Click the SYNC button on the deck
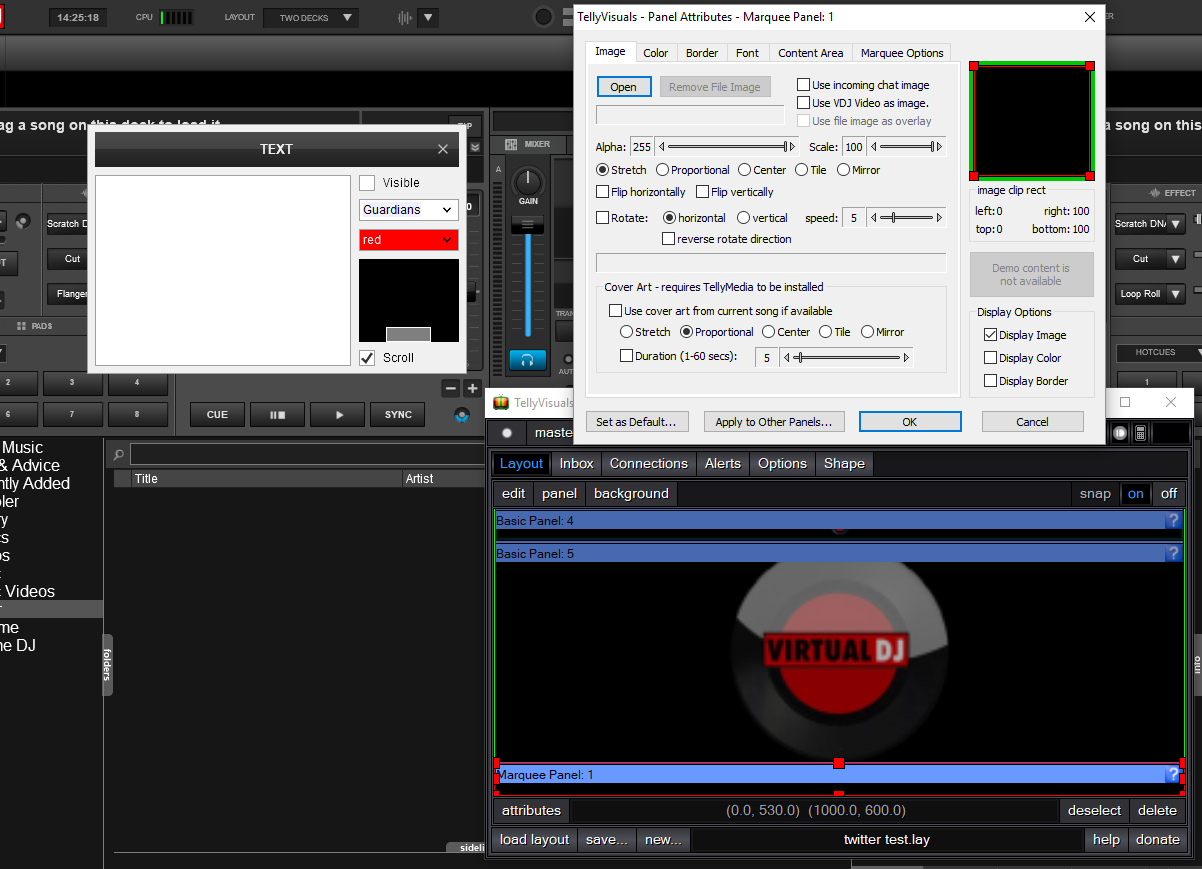The image size is (1202, 869). [398, 415]
